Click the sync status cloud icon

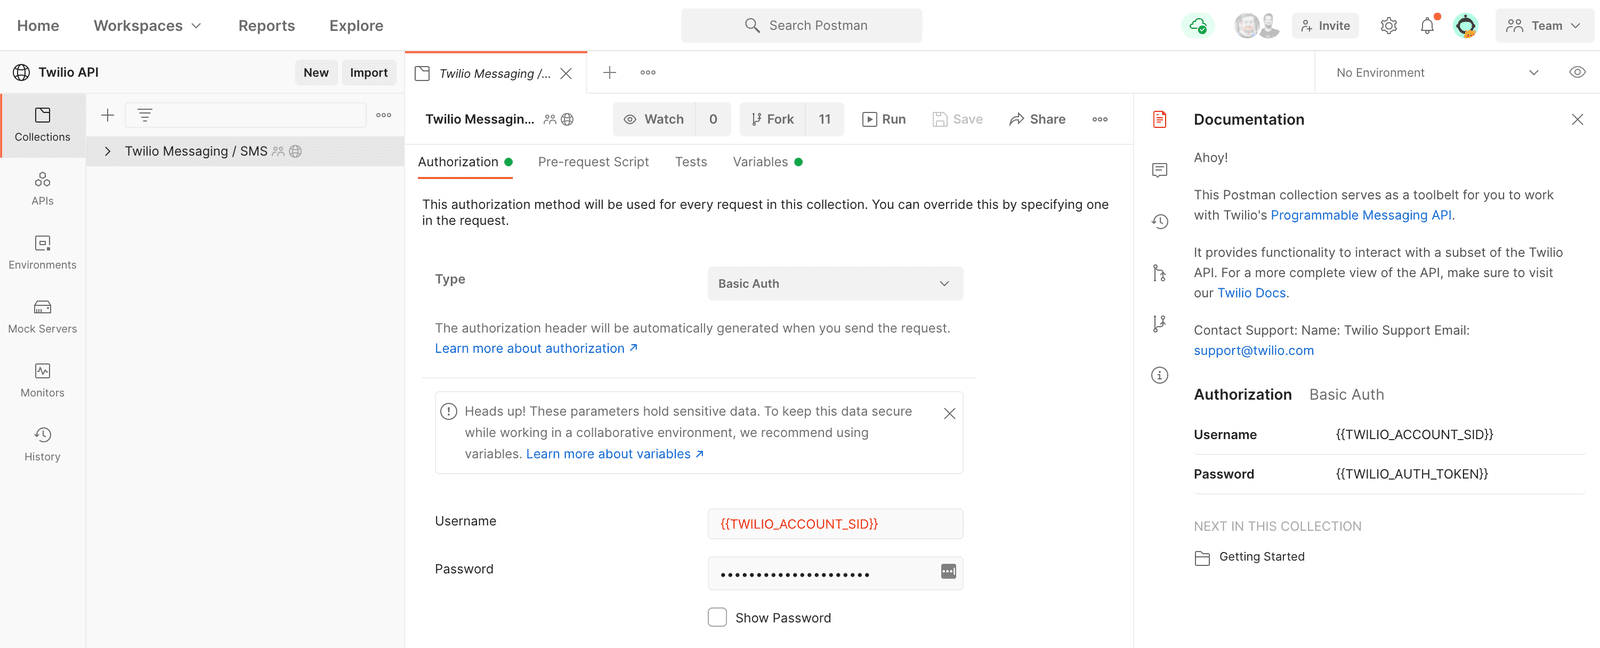1198,26
